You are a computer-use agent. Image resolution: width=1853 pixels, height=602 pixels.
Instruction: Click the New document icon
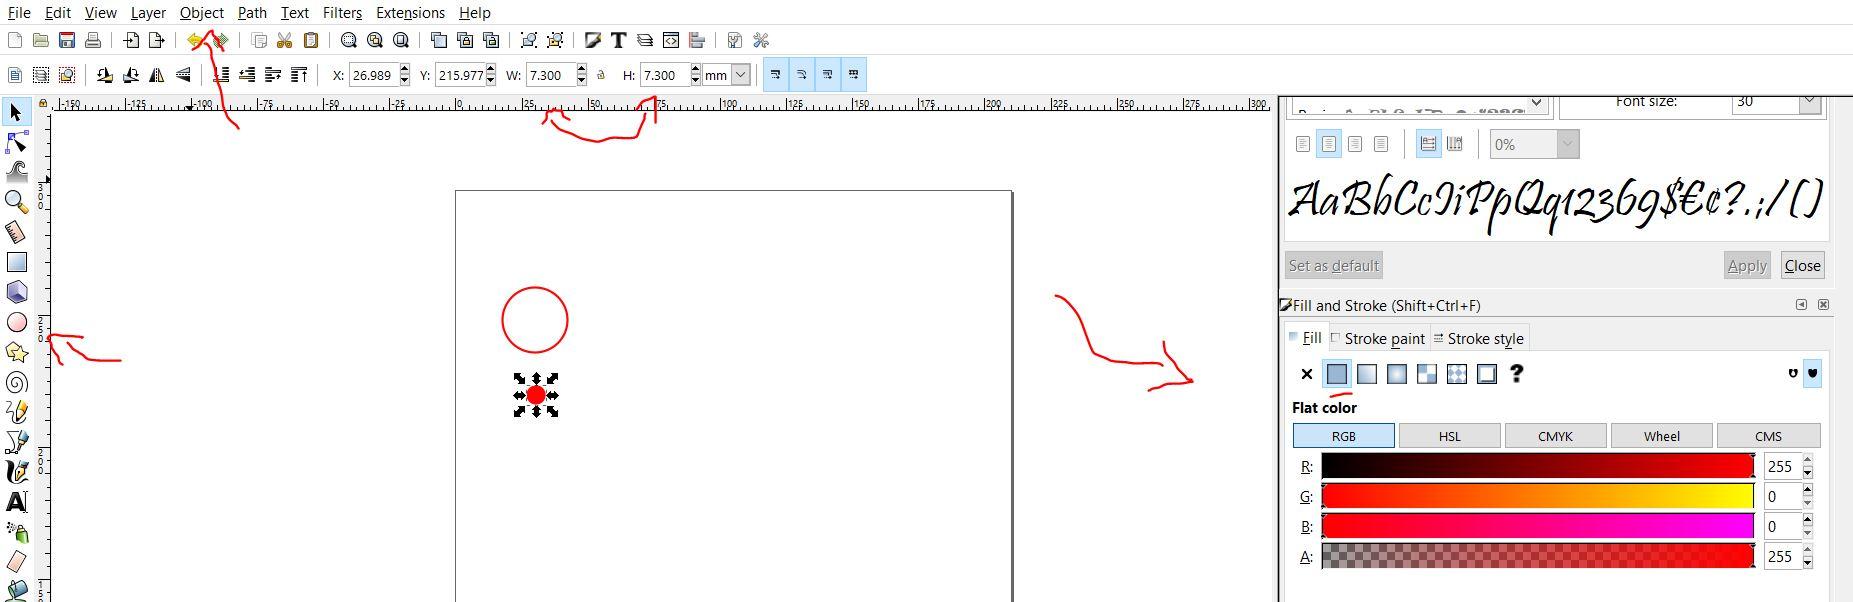coord(14,40)
